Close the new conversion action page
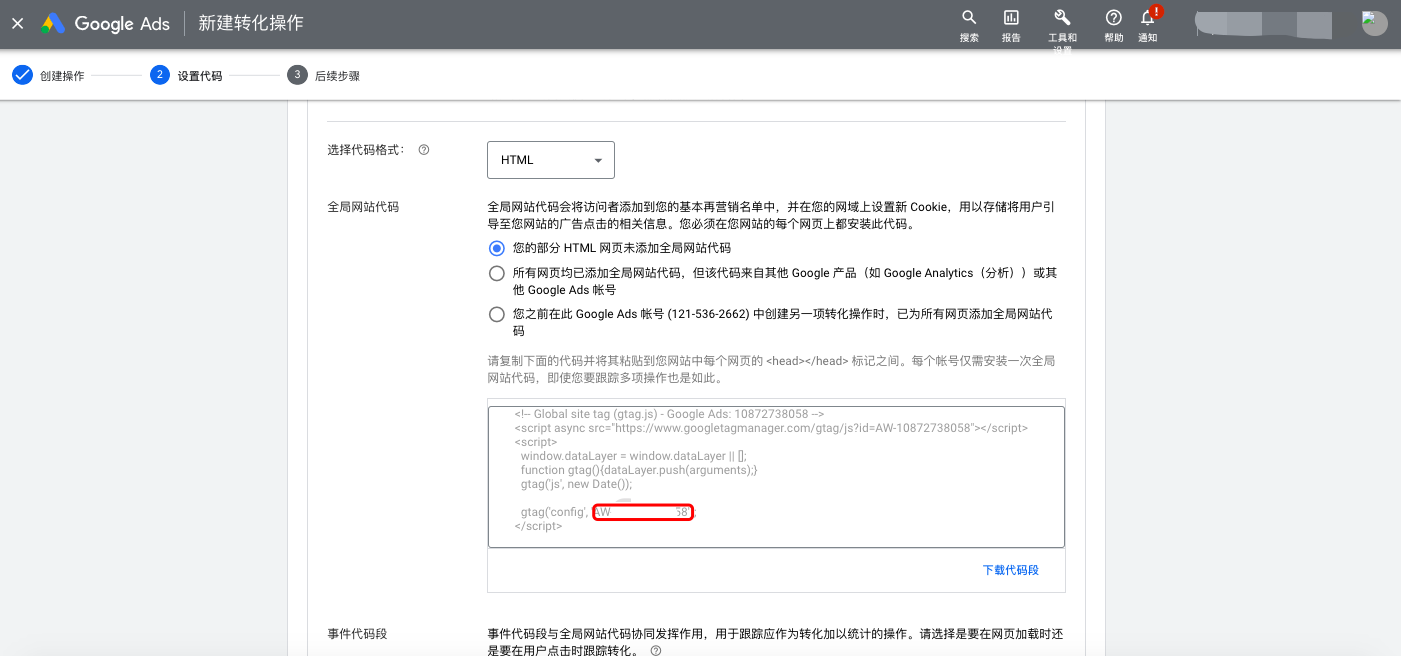This screenshot has height=656, width=1401. (17, 23)
